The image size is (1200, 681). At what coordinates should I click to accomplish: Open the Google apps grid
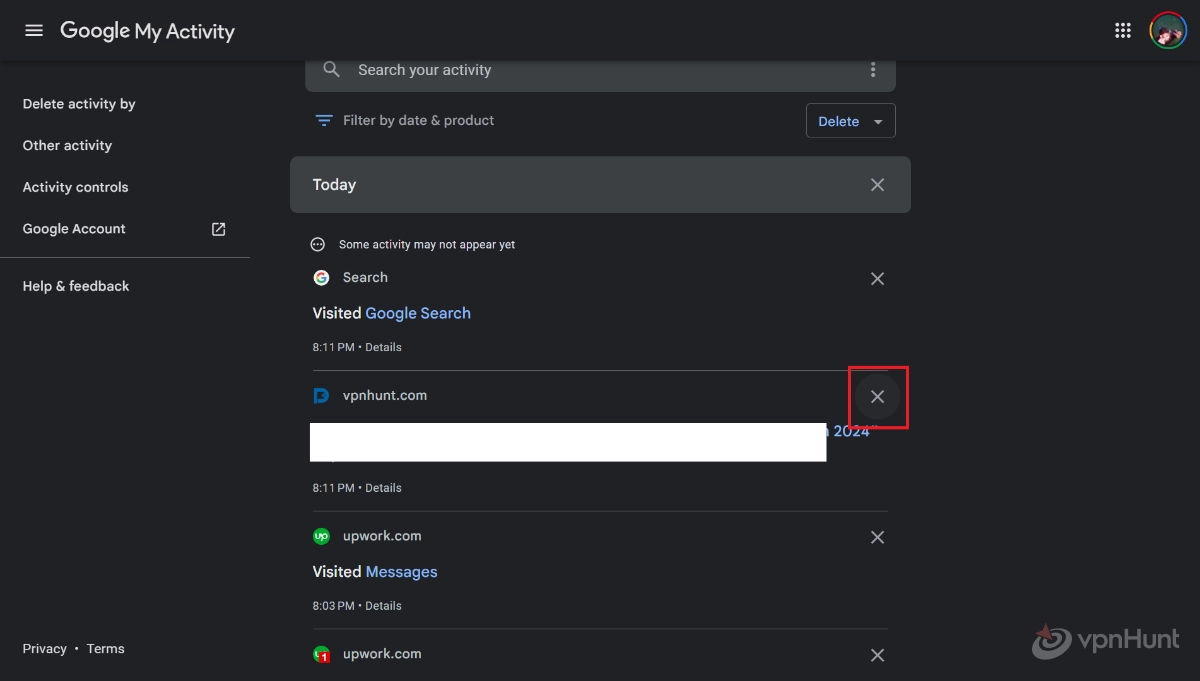coord(1123,30)
